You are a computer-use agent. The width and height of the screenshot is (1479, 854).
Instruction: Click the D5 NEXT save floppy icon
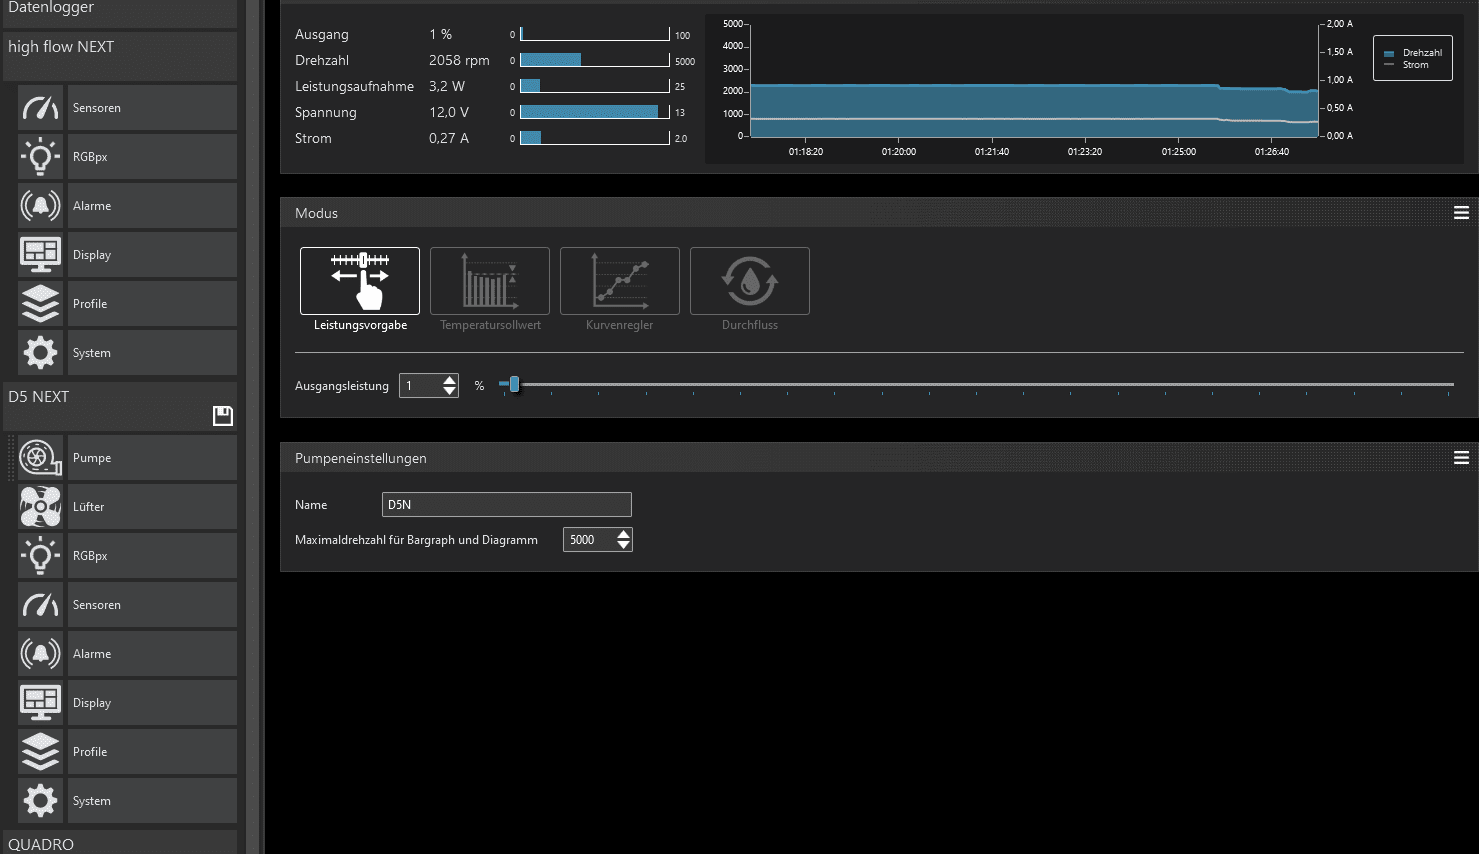tap(223, 416)
